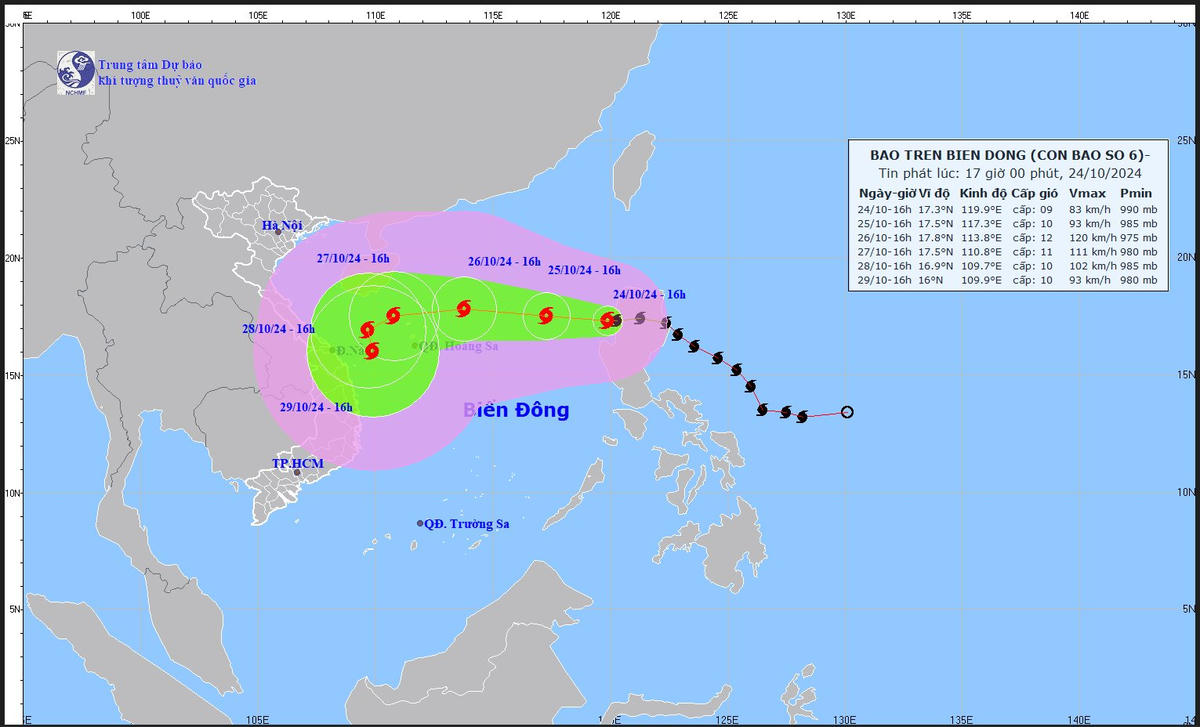Viewport: 1200px width, 727px height.
Task: Select the QĐ. Trường Sa marker dot
Action: click(x=420, y=523)
